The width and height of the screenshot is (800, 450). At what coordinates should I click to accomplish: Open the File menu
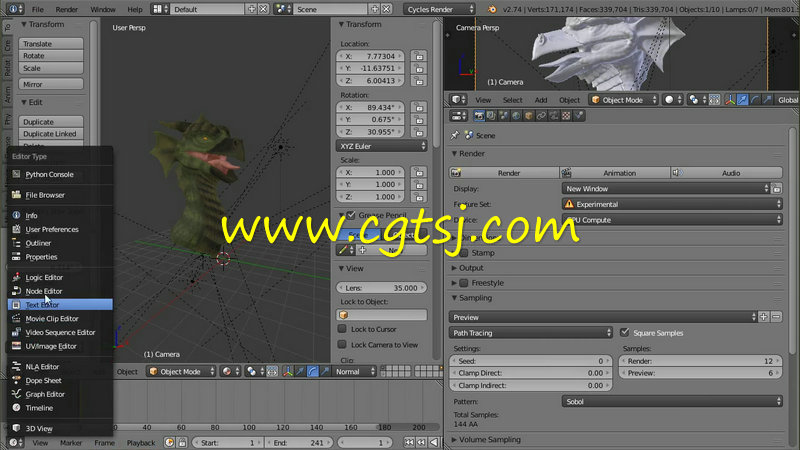[x=38, y=9]
